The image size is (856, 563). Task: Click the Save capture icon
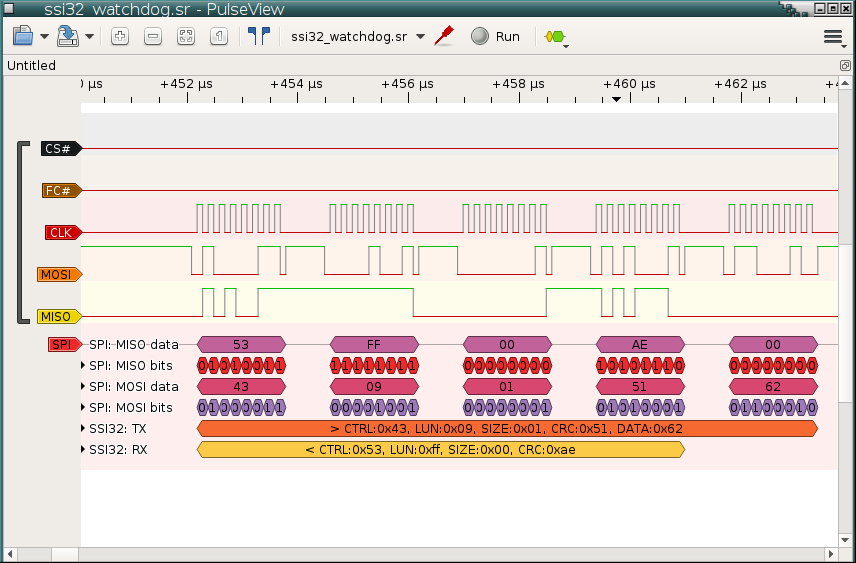point(68,37)
